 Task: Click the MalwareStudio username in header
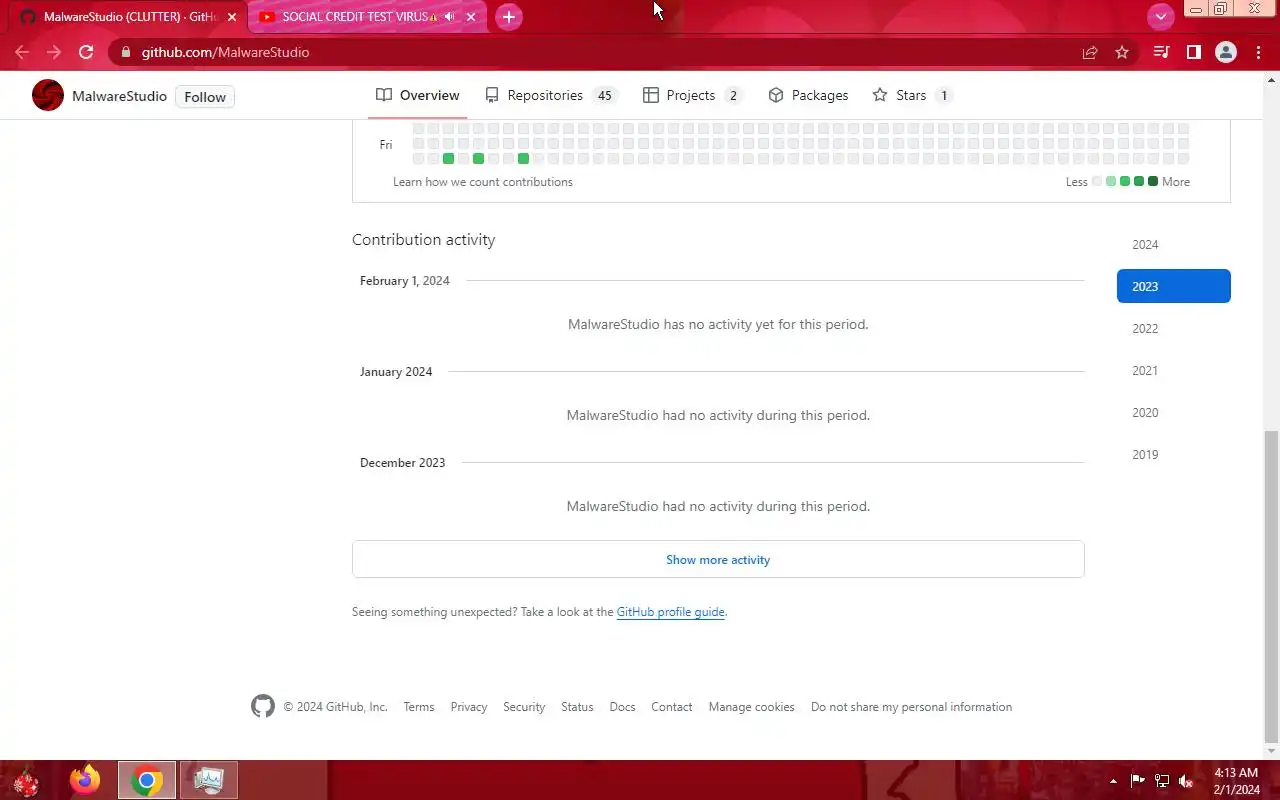[119, 96]
